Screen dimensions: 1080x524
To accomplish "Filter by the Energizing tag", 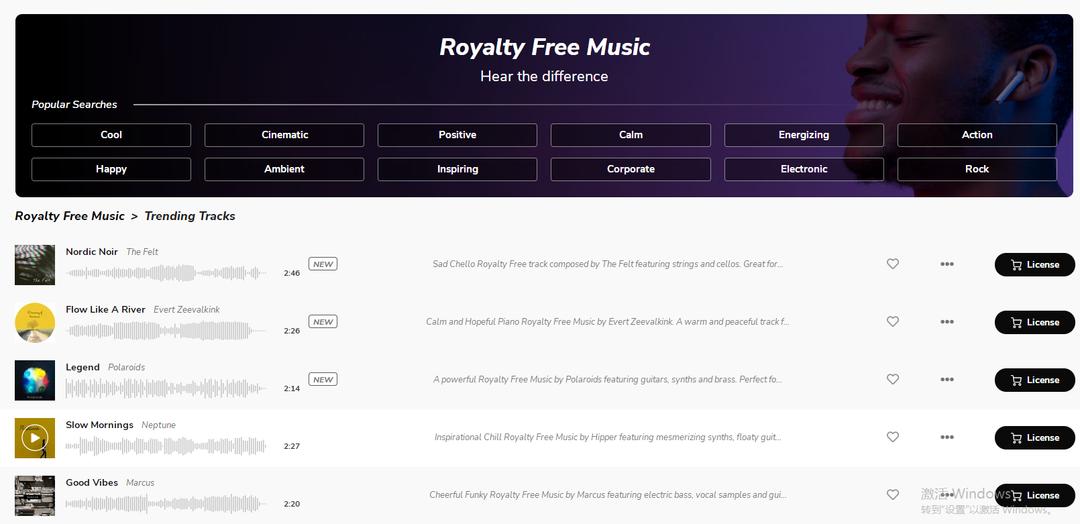I will 804,135.
